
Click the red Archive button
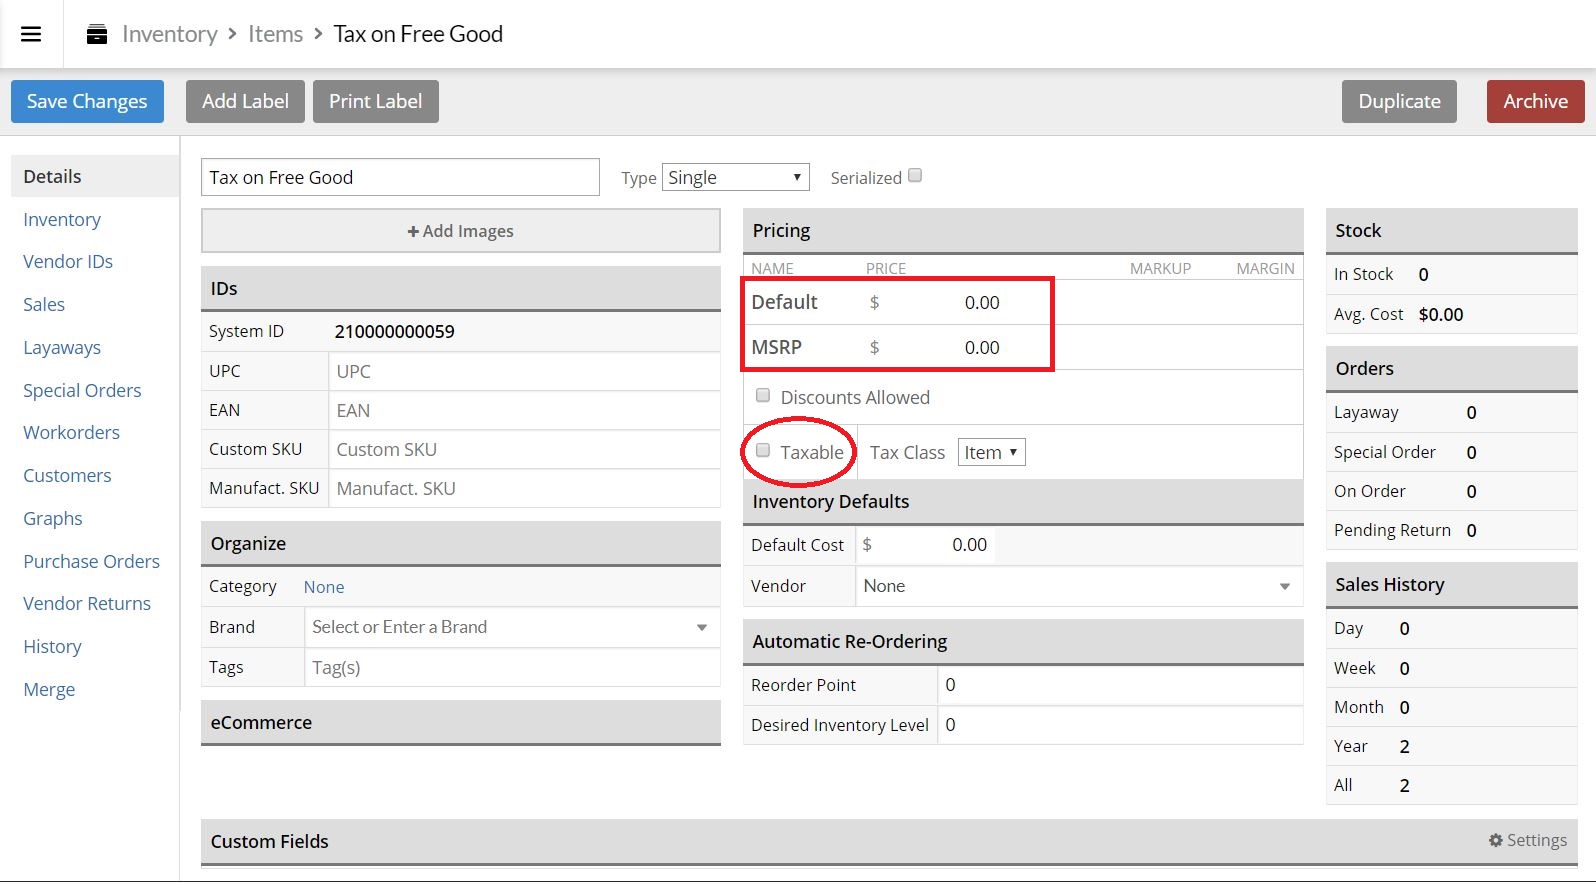[x=1535, y=101]
